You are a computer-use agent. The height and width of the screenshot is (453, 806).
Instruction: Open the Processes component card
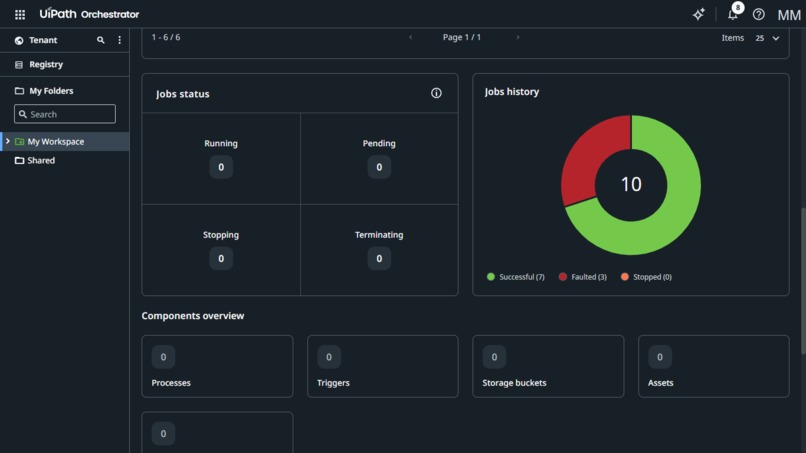[x=217, y=367]
